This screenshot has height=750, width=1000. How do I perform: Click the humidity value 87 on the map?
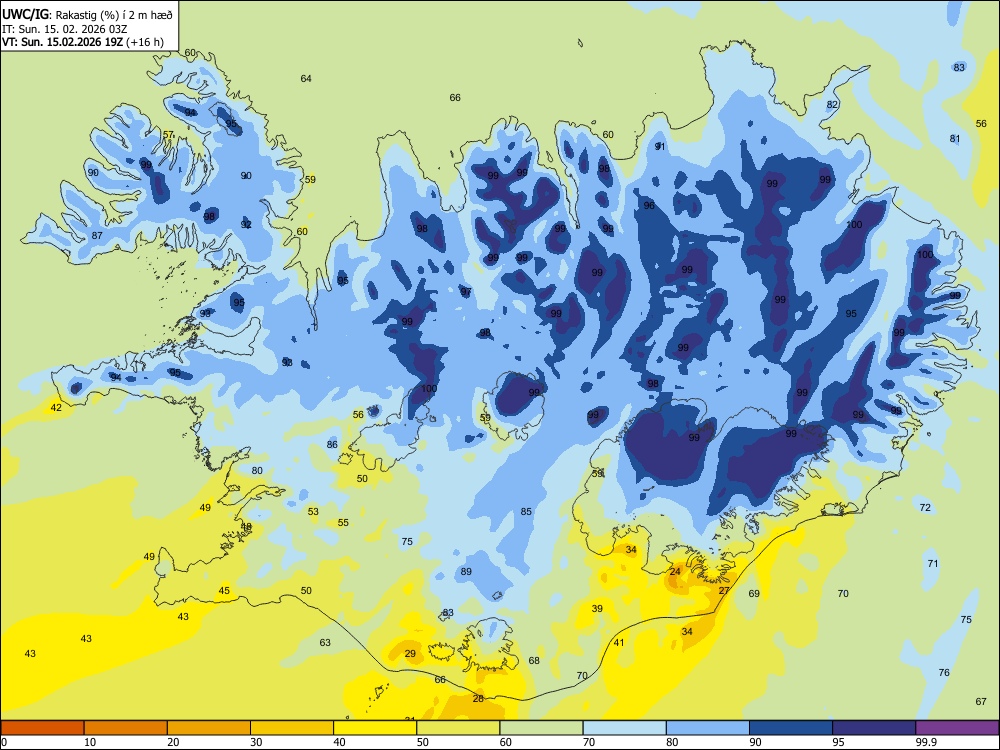[97, 235]
